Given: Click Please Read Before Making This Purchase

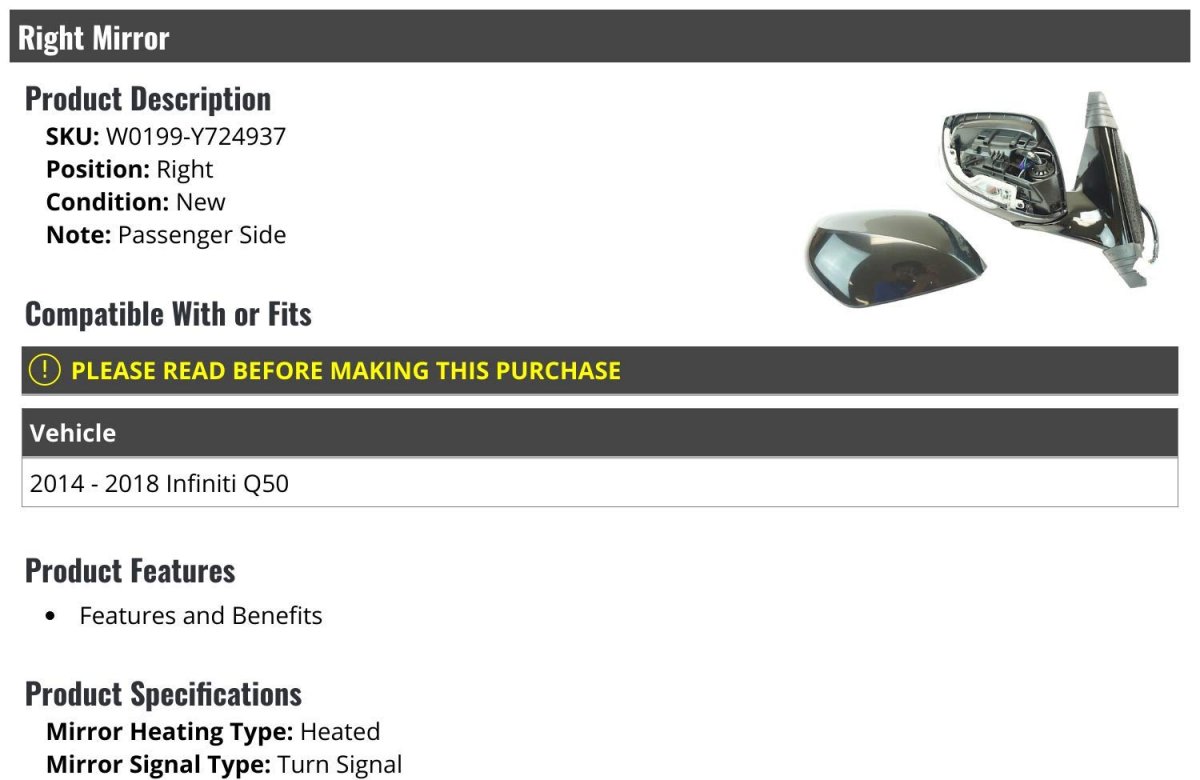Looking at the screenshot, I should pos(346,370).
